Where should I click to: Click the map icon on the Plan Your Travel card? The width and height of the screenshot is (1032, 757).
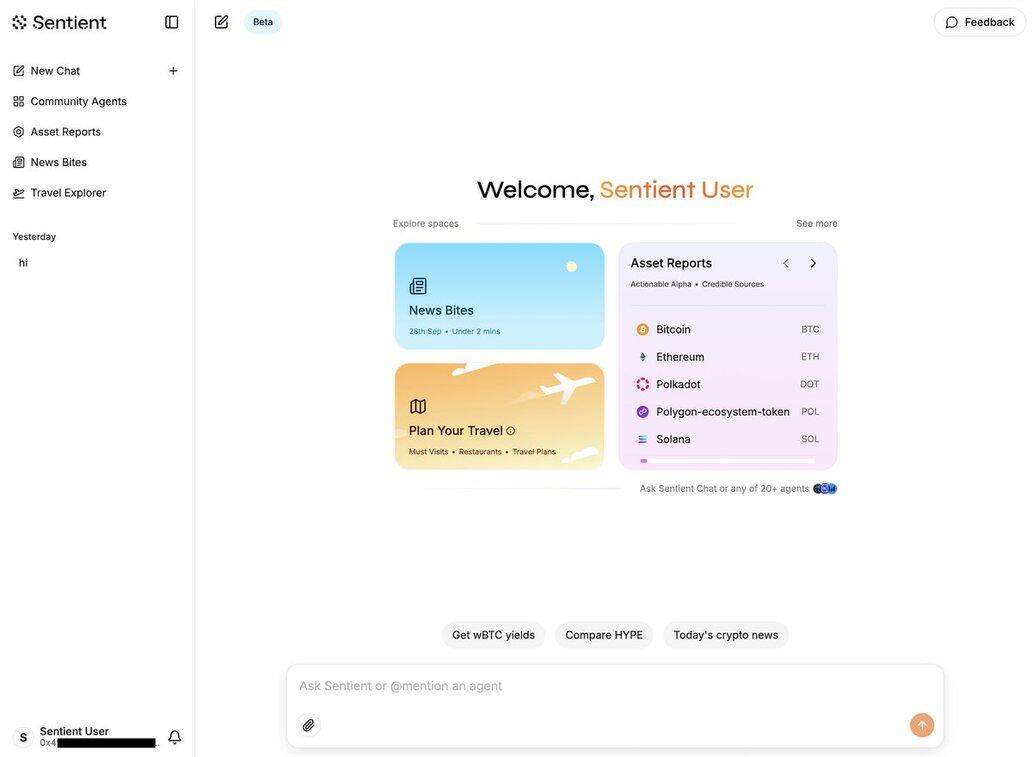(x=418, y=406)
